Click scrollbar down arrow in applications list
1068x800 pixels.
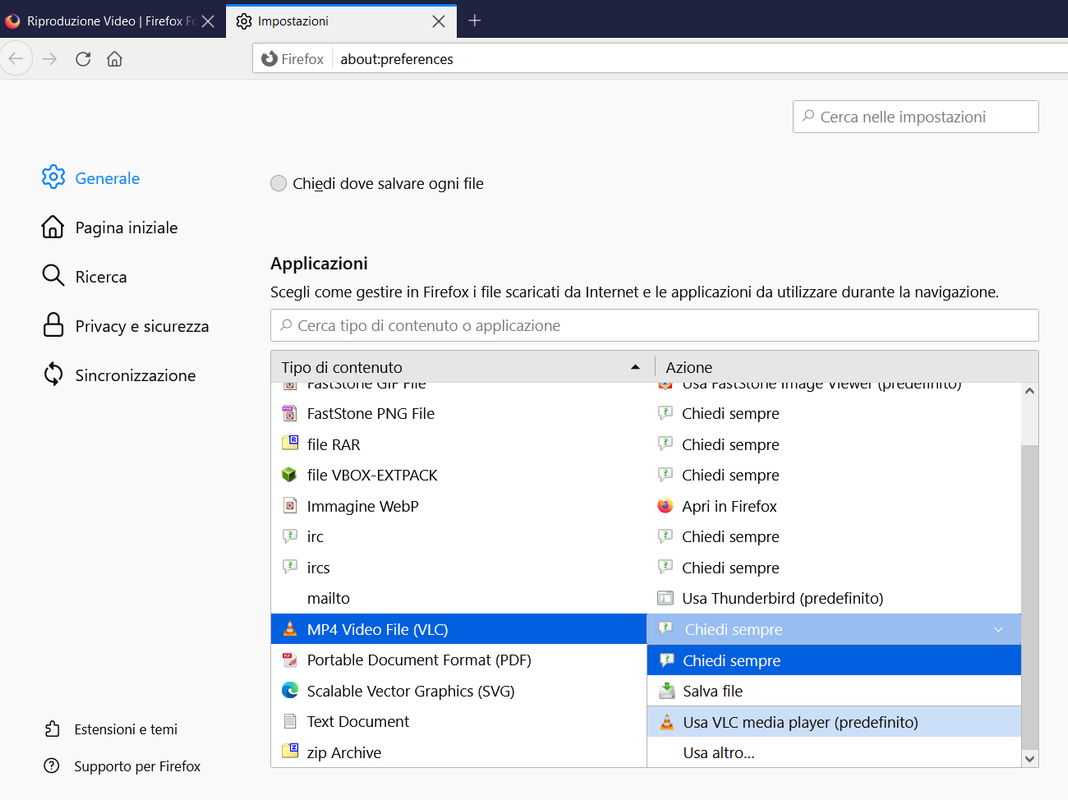click(1029, 758)
